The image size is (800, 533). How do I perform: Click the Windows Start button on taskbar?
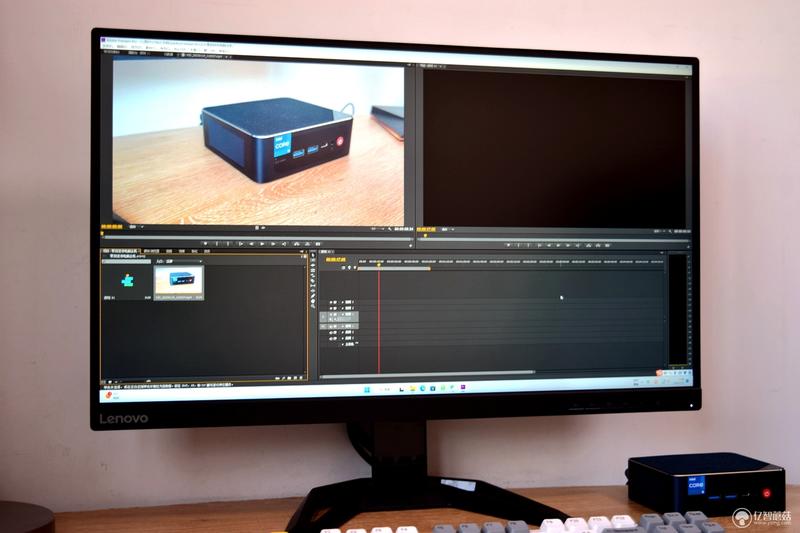(367, 390)
